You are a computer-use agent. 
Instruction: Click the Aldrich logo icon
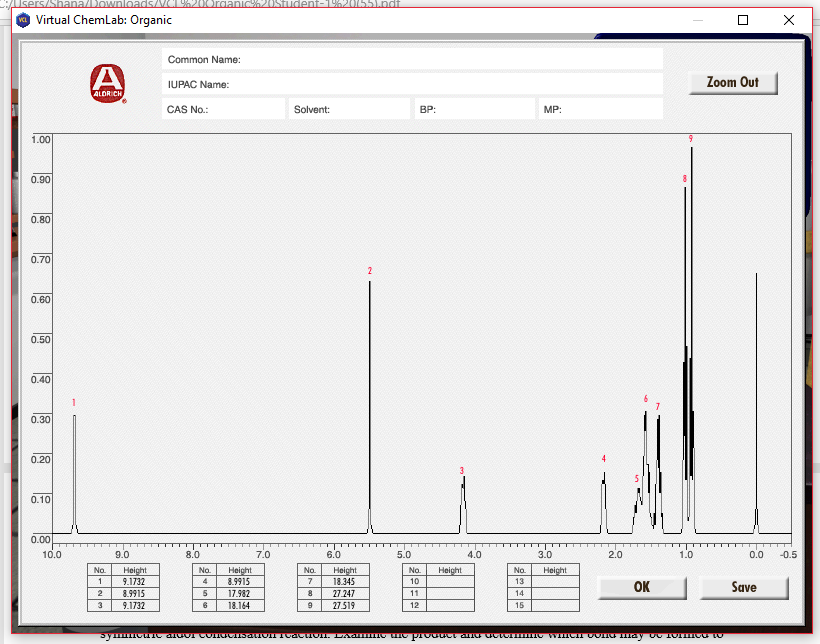coord(108,84)
